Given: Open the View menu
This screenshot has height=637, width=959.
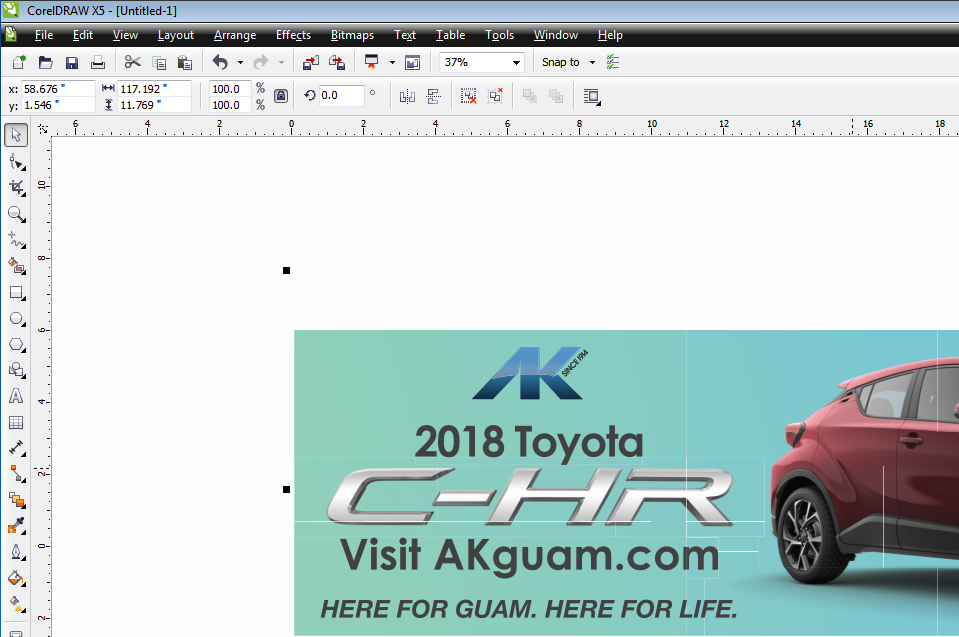Looking at the screenshot, I should pyautogui.click(x=125, y=35).
